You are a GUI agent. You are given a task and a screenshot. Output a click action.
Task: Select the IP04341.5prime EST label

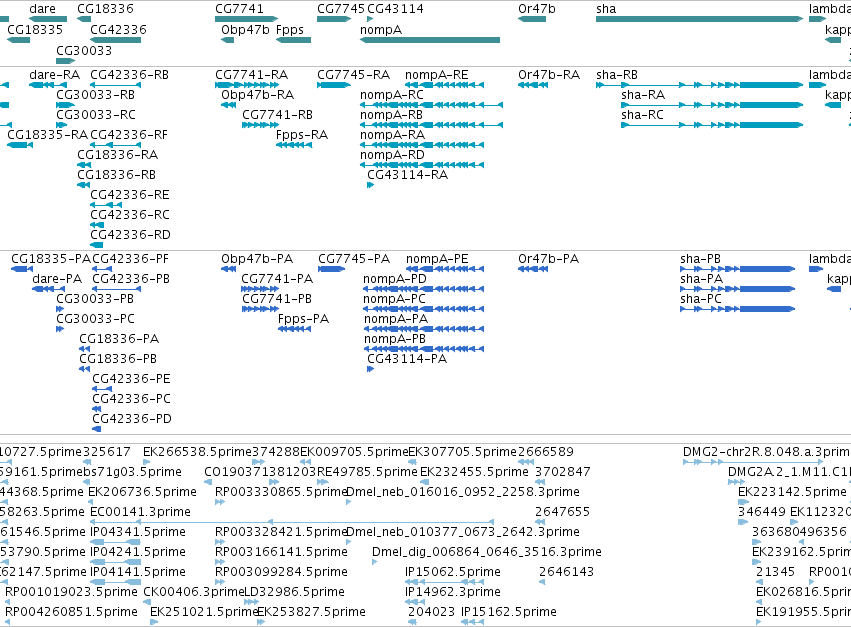[138, 531]
